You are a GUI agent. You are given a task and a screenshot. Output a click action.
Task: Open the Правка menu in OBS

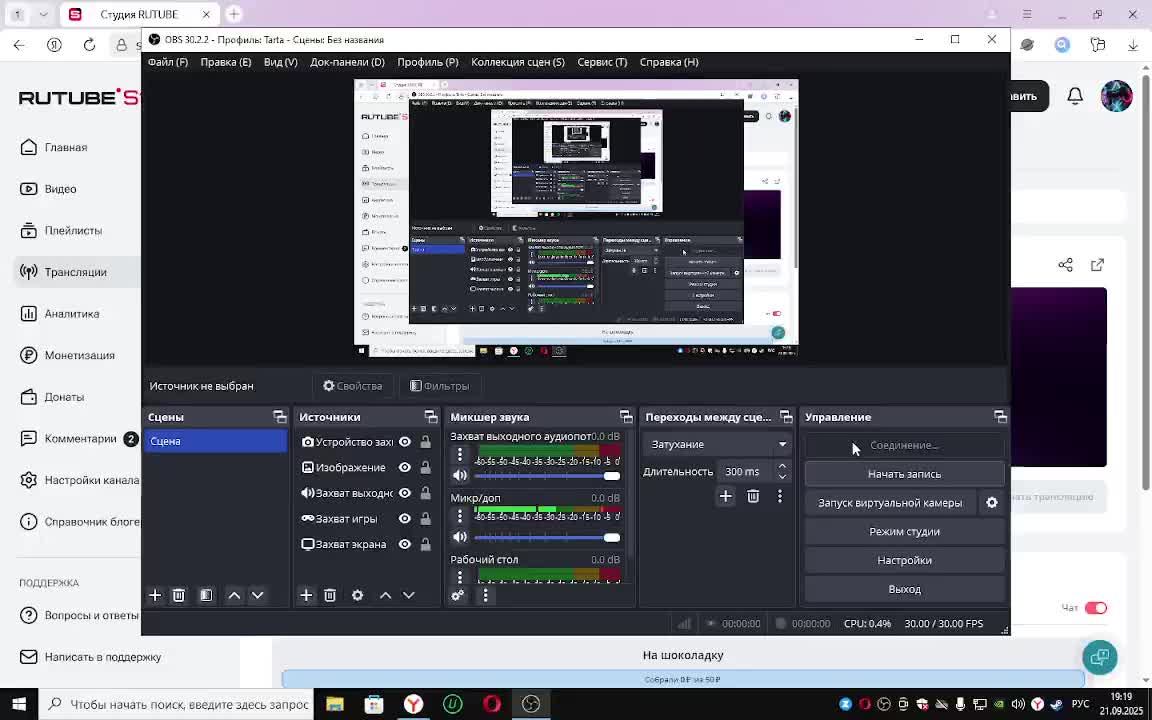226,62
